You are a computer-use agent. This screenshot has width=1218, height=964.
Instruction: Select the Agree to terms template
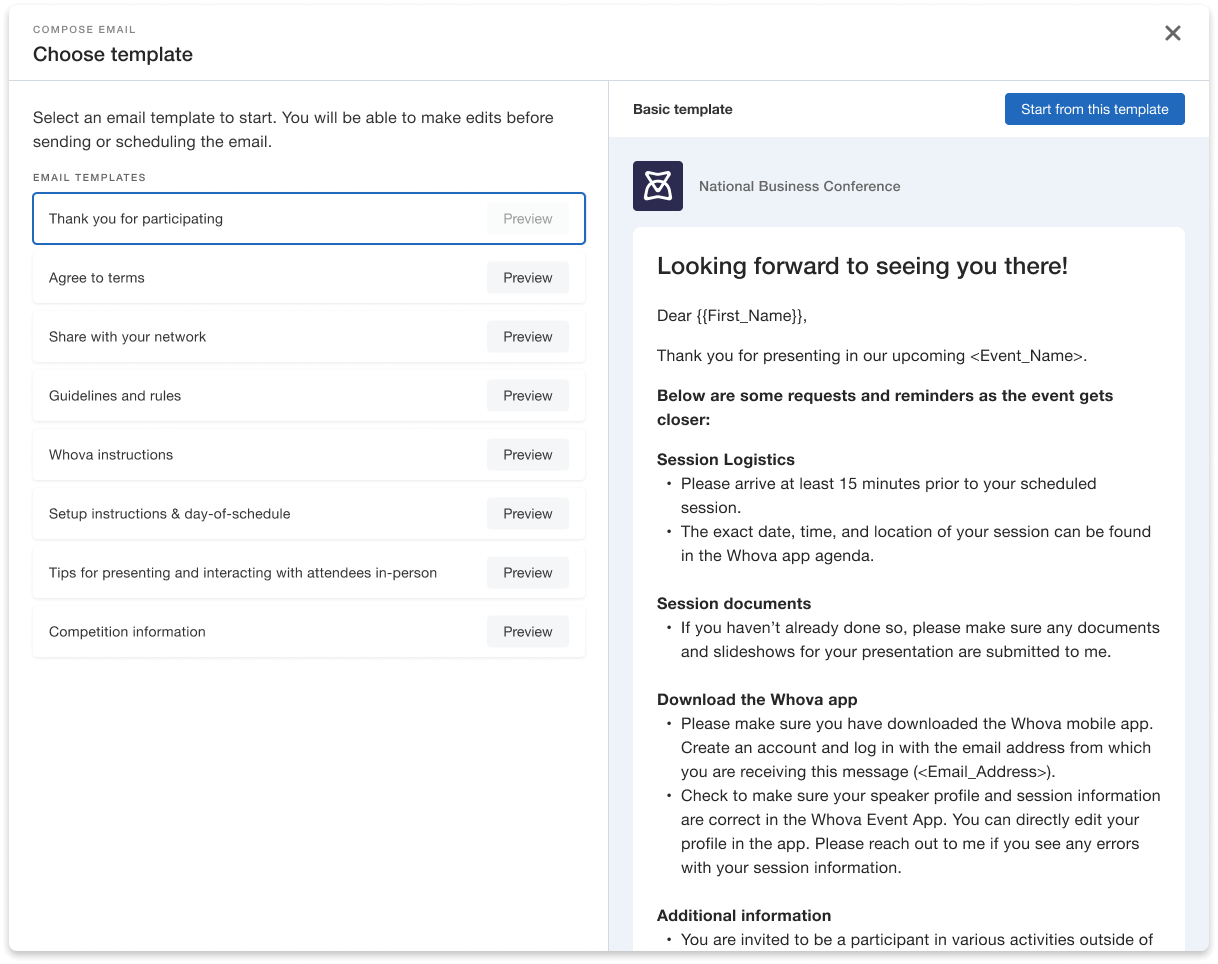[x=97, y=278]
